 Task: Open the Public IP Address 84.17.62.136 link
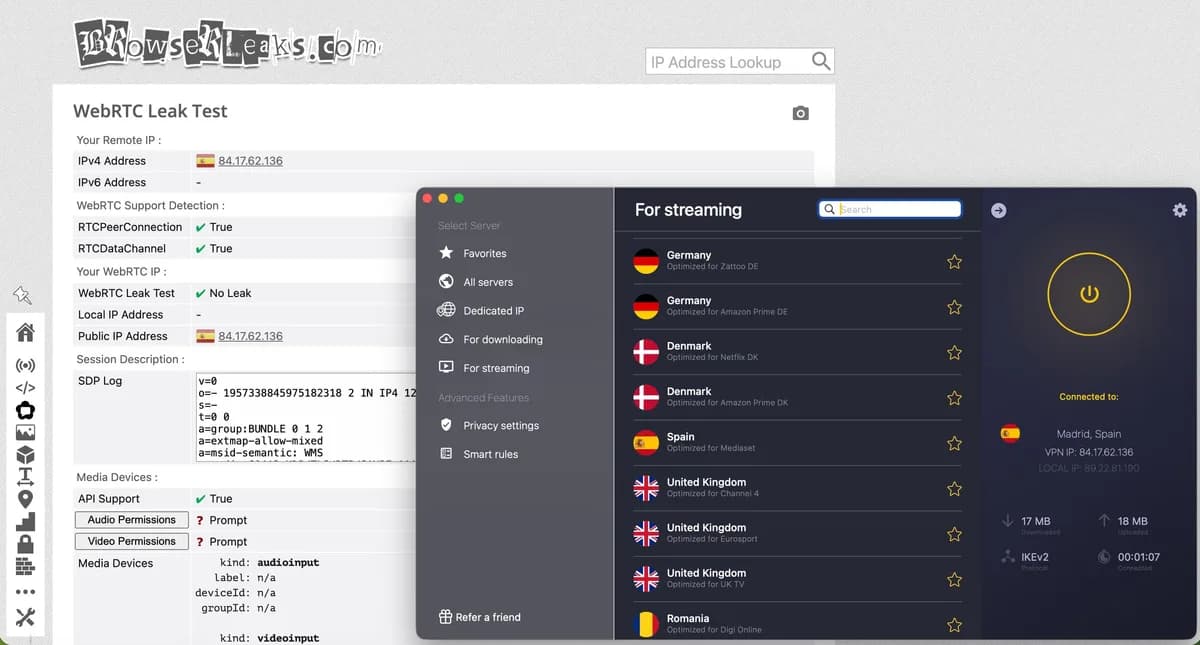click(250, 336)
